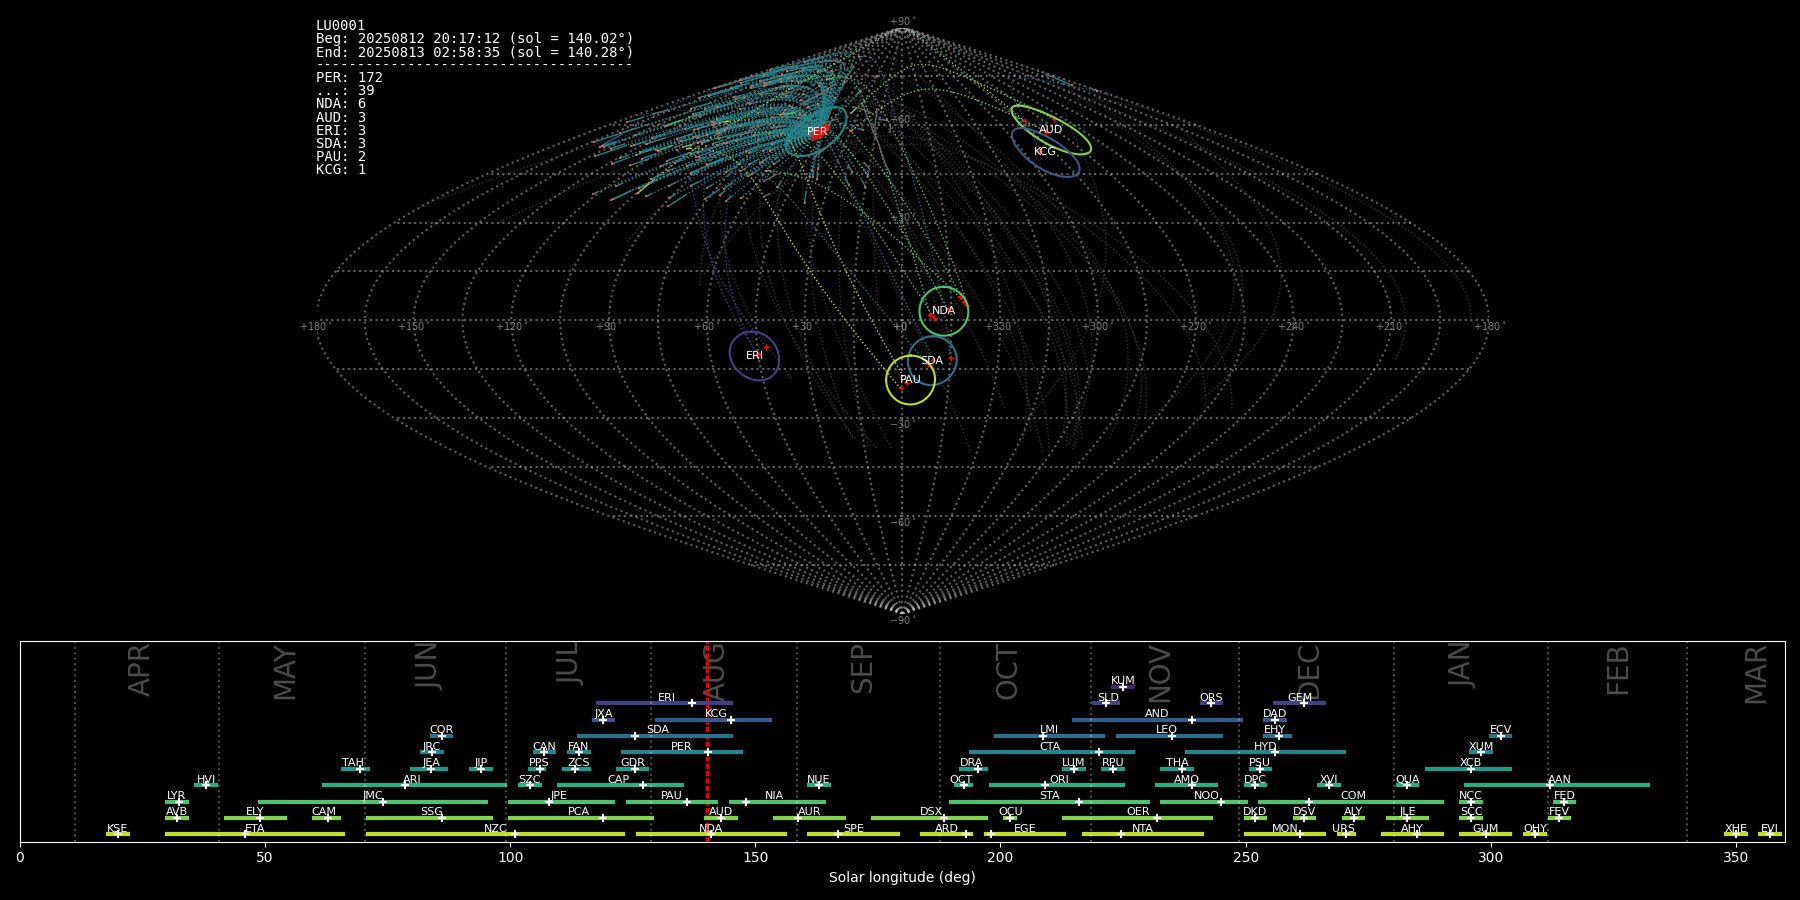Click the MON shower label in timeline
This screenshot has width=1800, height=900.
1285,829
